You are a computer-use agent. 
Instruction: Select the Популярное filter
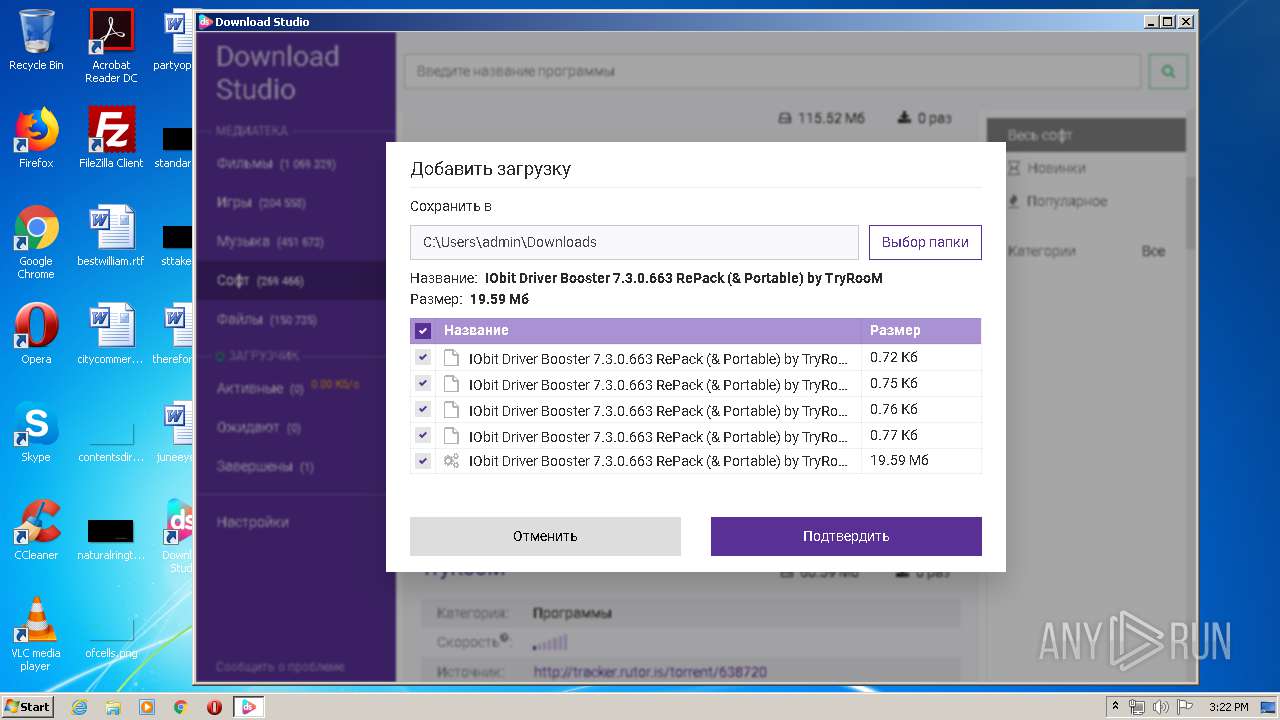(1057, 201)
